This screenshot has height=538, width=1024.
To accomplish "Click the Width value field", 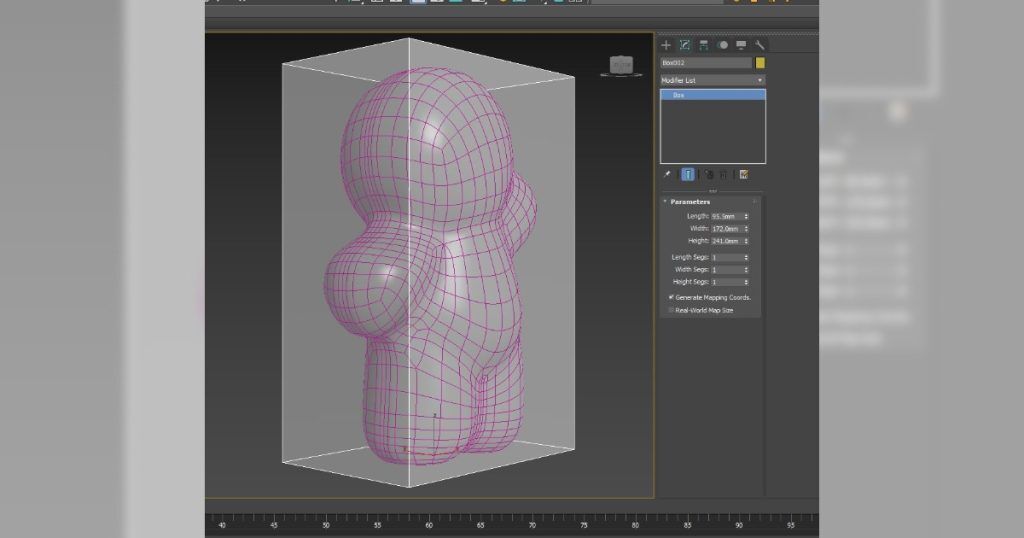I will (726, 229).
